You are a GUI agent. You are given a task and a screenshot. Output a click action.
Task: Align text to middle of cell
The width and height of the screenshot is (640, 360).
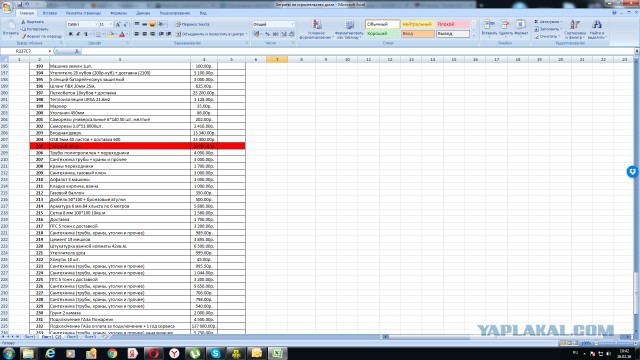coord(144,24)
